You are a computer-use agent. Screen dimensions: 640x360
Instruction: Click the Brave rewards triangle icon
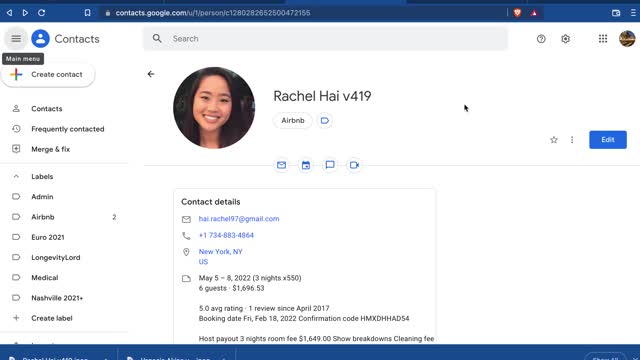[x=534, y=13]
